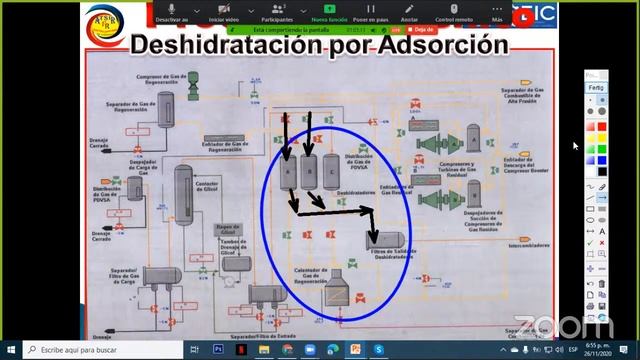
Task: Select the outlined ellipse tool
Action: [590, 220]
